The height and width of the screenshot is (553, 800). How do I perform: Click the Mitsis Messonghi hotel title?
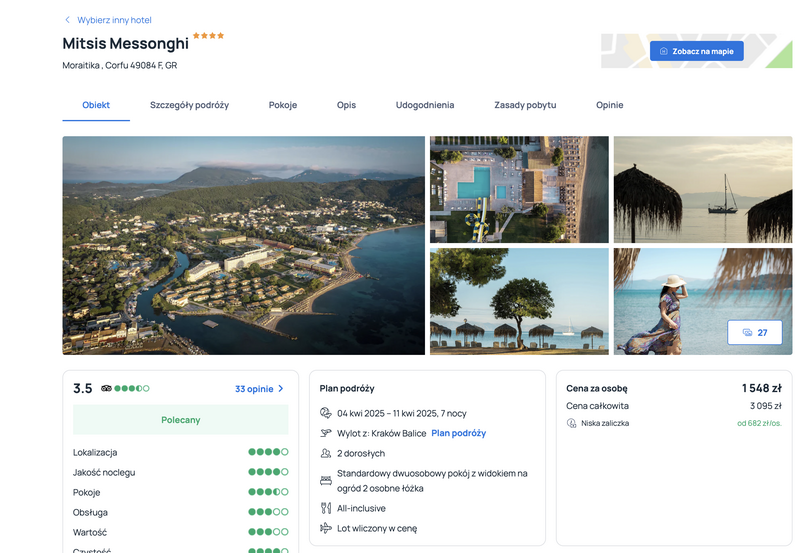(x=126, y=43)
